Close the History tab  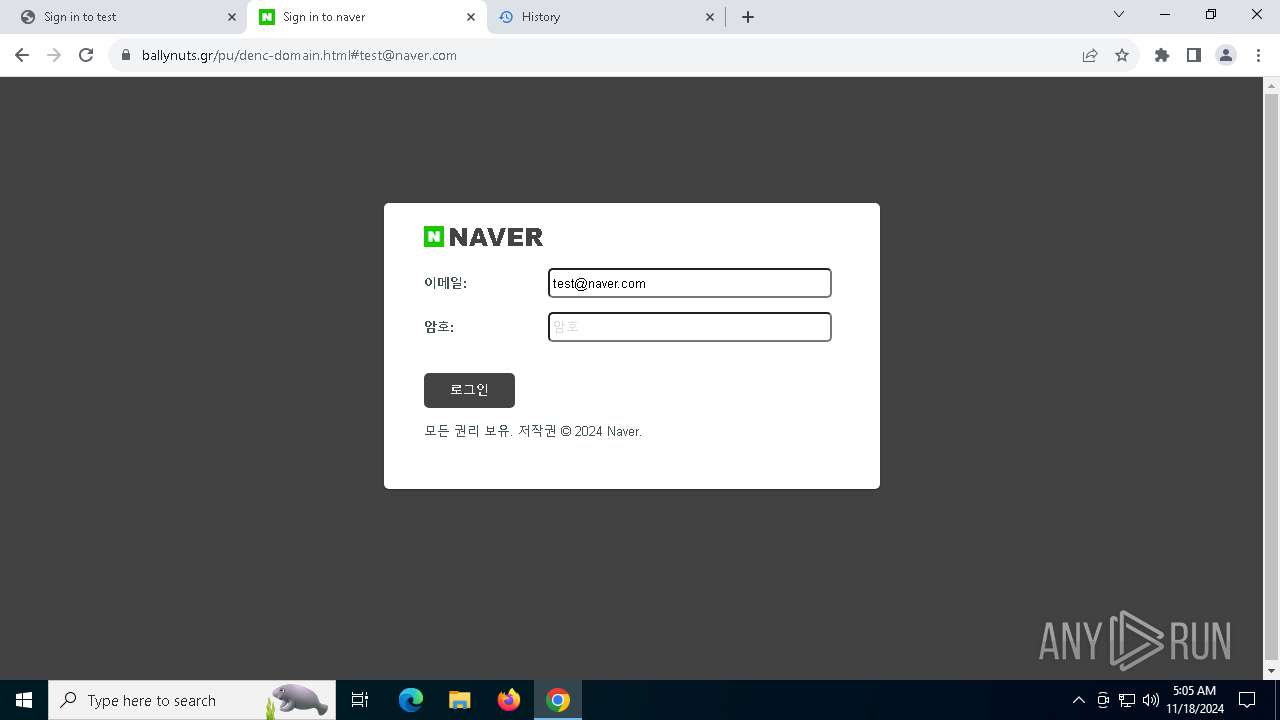tap(710, 17)
